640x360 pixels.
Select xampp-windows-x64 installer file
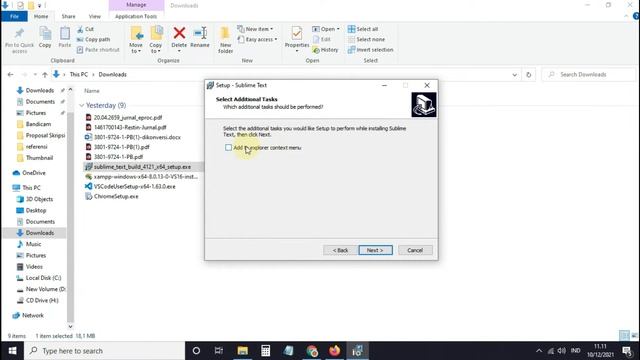click(x=145, y=176)
